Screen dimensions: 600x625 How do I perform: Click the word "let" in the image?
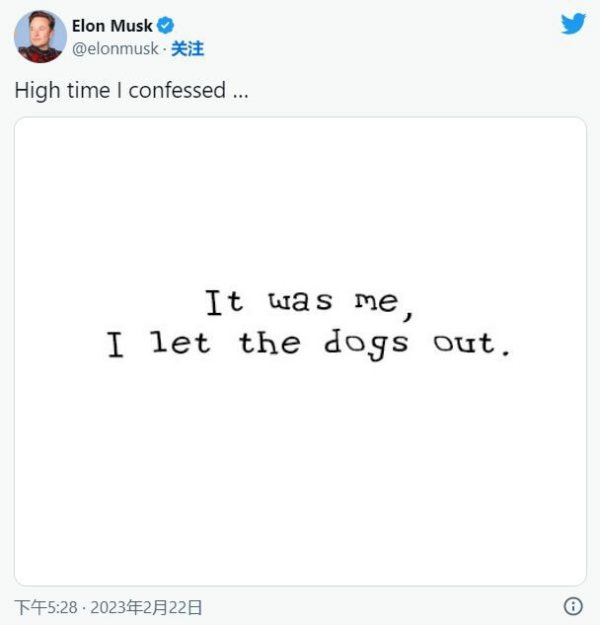(181, 344)
